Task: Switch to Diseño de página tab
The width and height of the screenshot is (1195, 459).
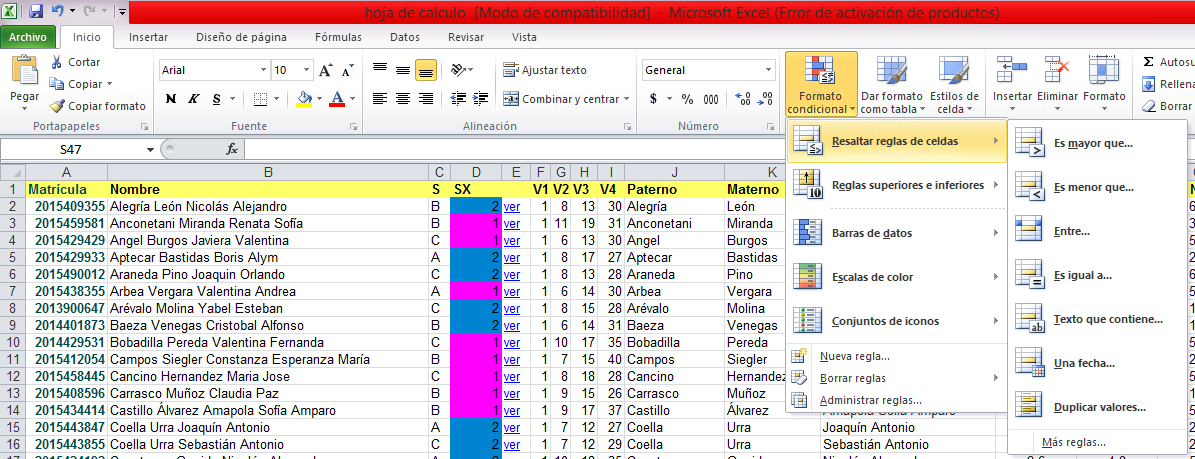Action: 241,37
